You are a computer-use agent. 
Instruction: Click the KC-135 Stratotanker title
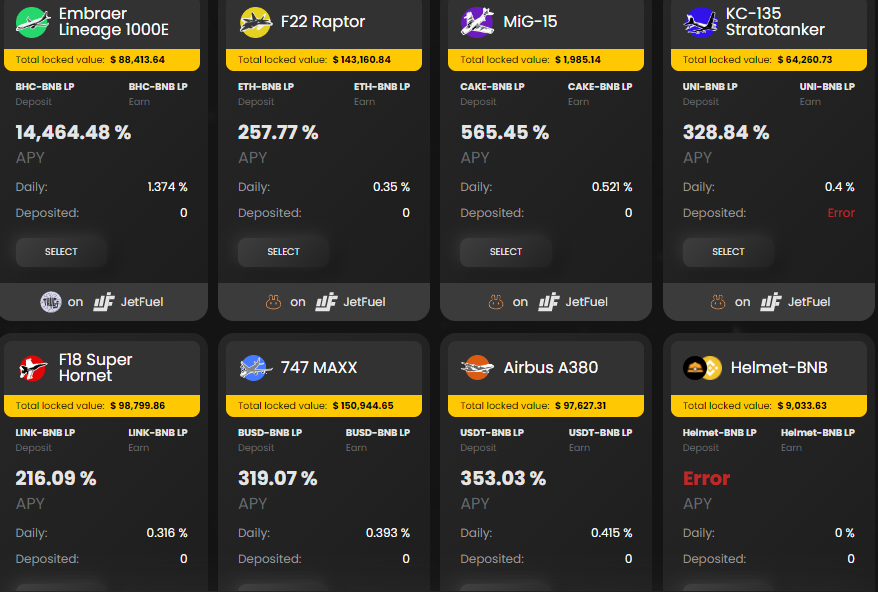pyautogui.click(x=775, y=22)
